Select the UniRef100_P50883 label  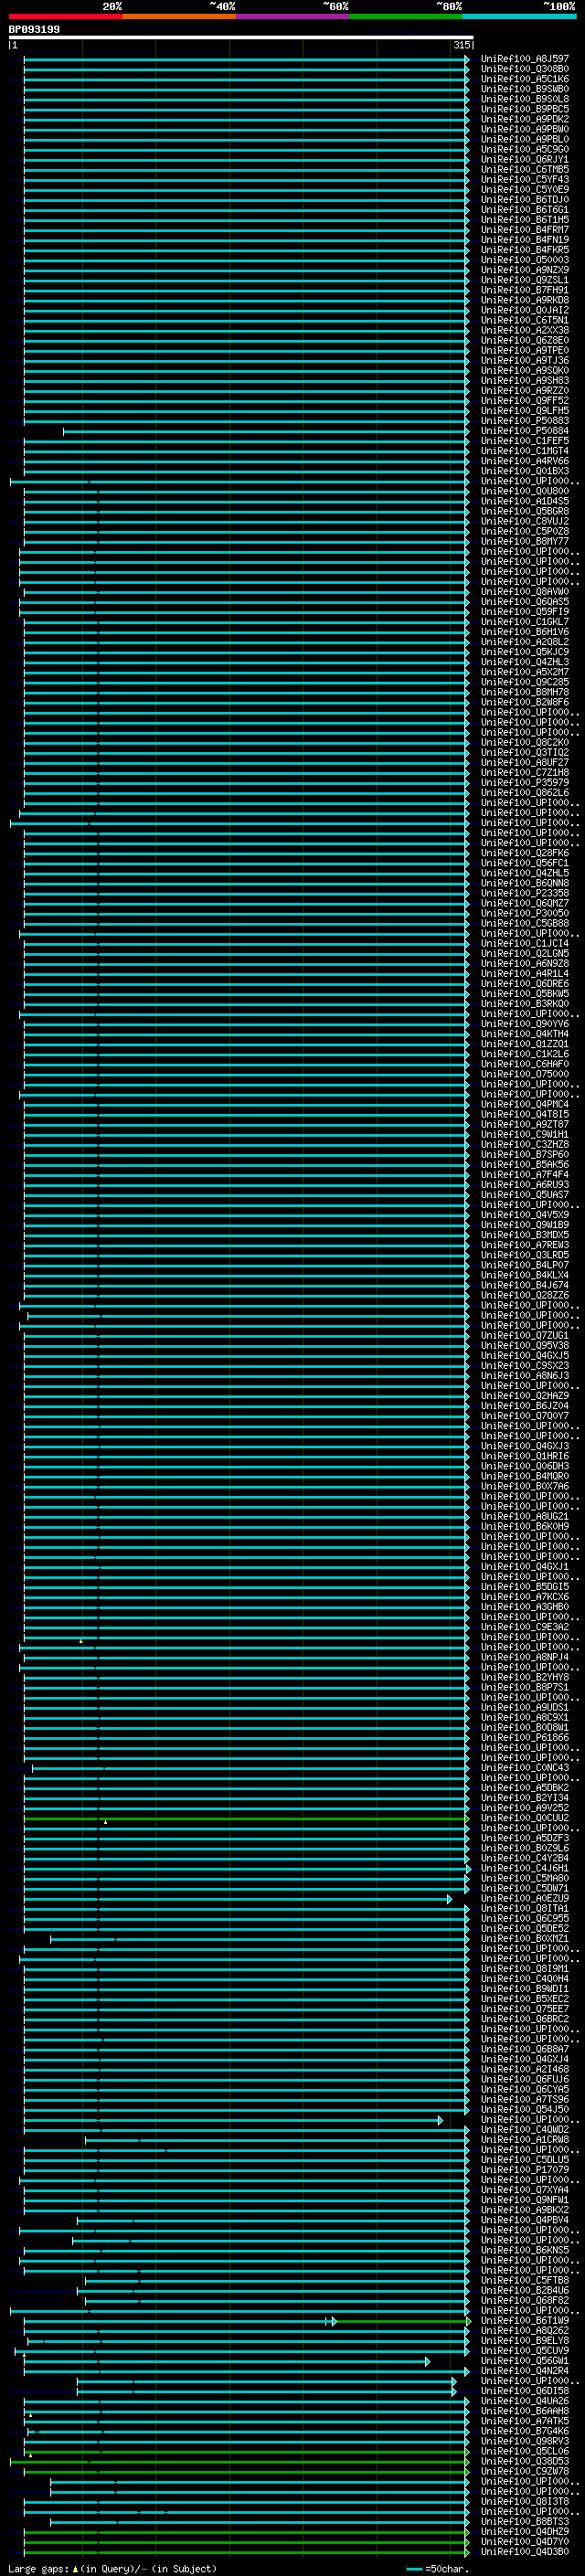[x=525, y=421]
